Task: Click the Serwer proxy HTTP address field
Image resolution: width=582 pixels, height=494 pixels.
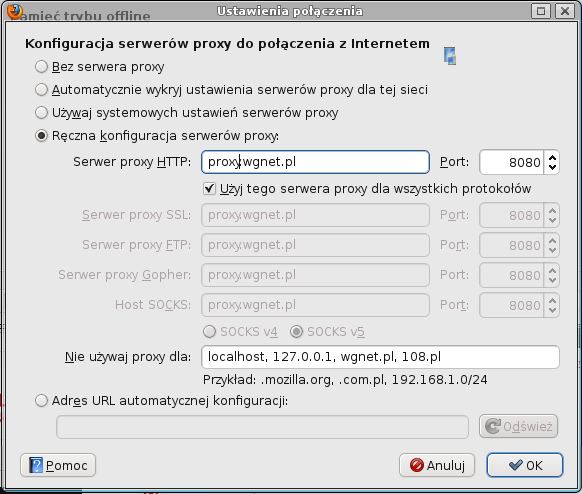Action: (x=315, y=162)
